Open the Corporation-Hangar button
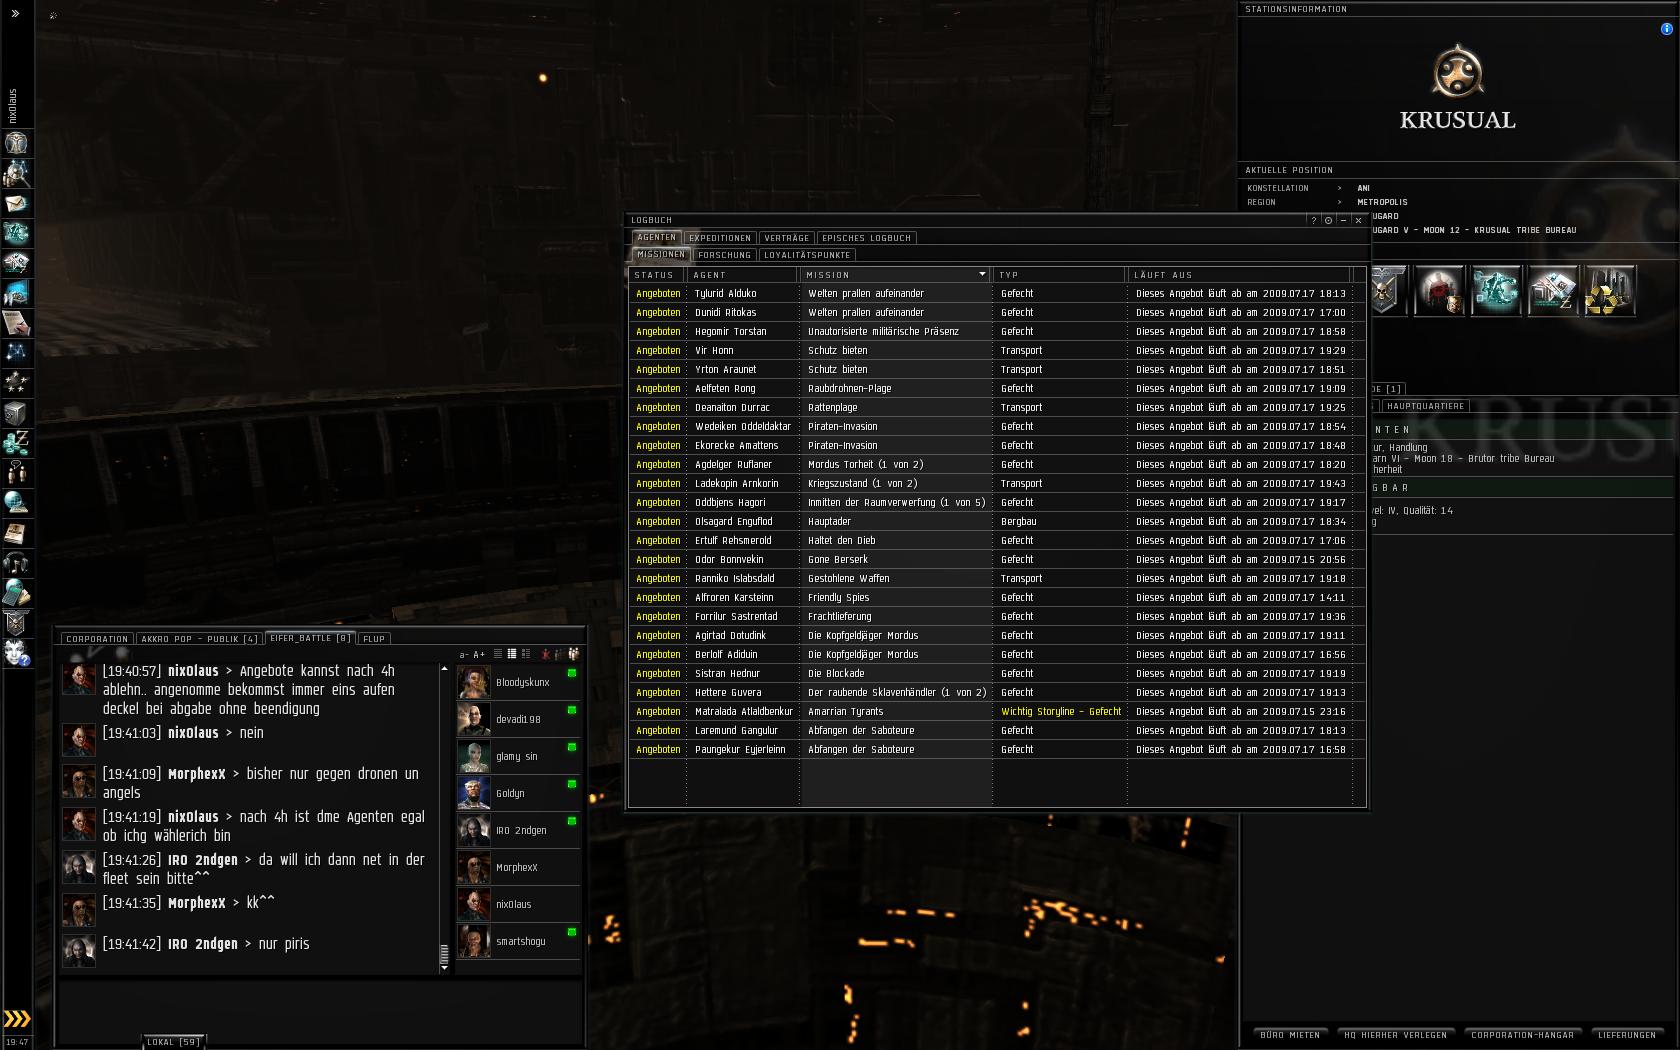This screenshot has width=1680, height=1050. [1523, 1035]
